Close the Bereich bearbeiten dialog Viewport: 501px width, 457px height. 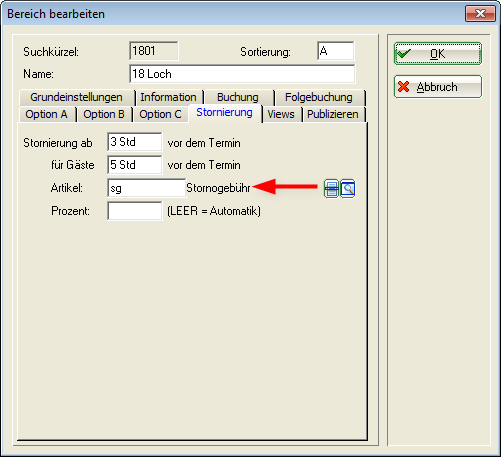(480, 14)
